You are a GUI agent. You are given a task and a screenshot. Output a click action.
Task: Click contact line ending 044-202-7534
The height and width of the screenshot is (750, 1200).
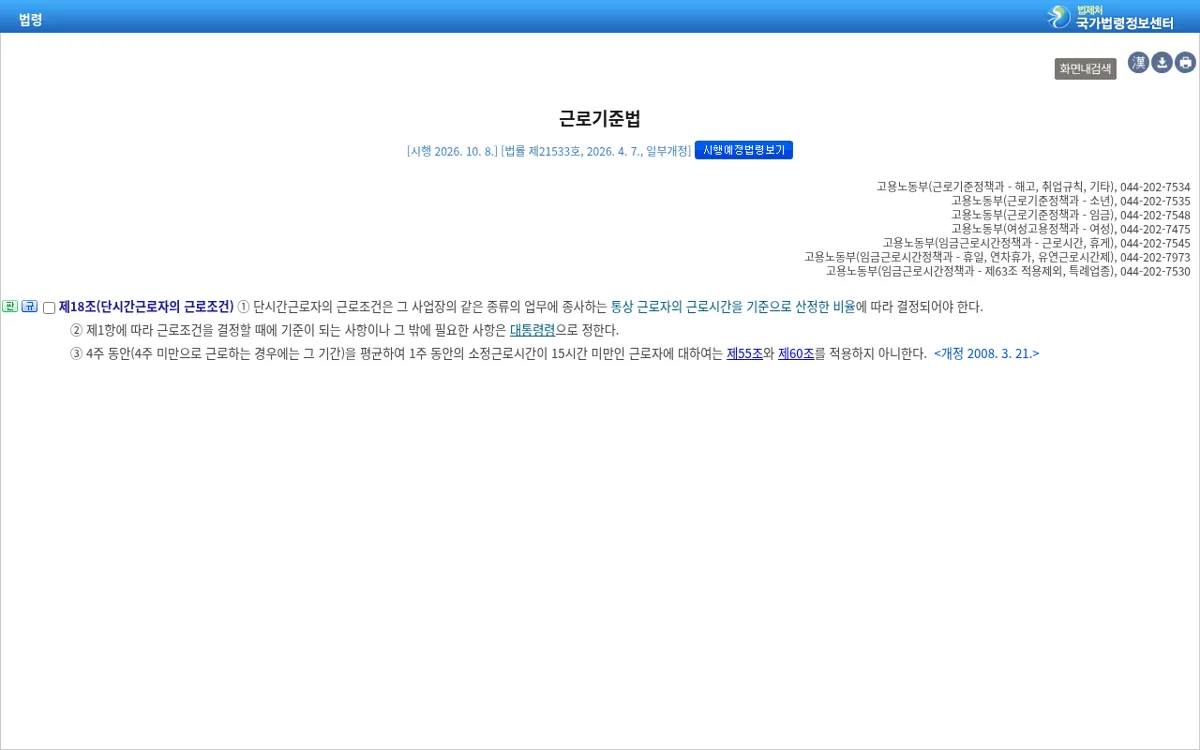(x=1033, y=187)
